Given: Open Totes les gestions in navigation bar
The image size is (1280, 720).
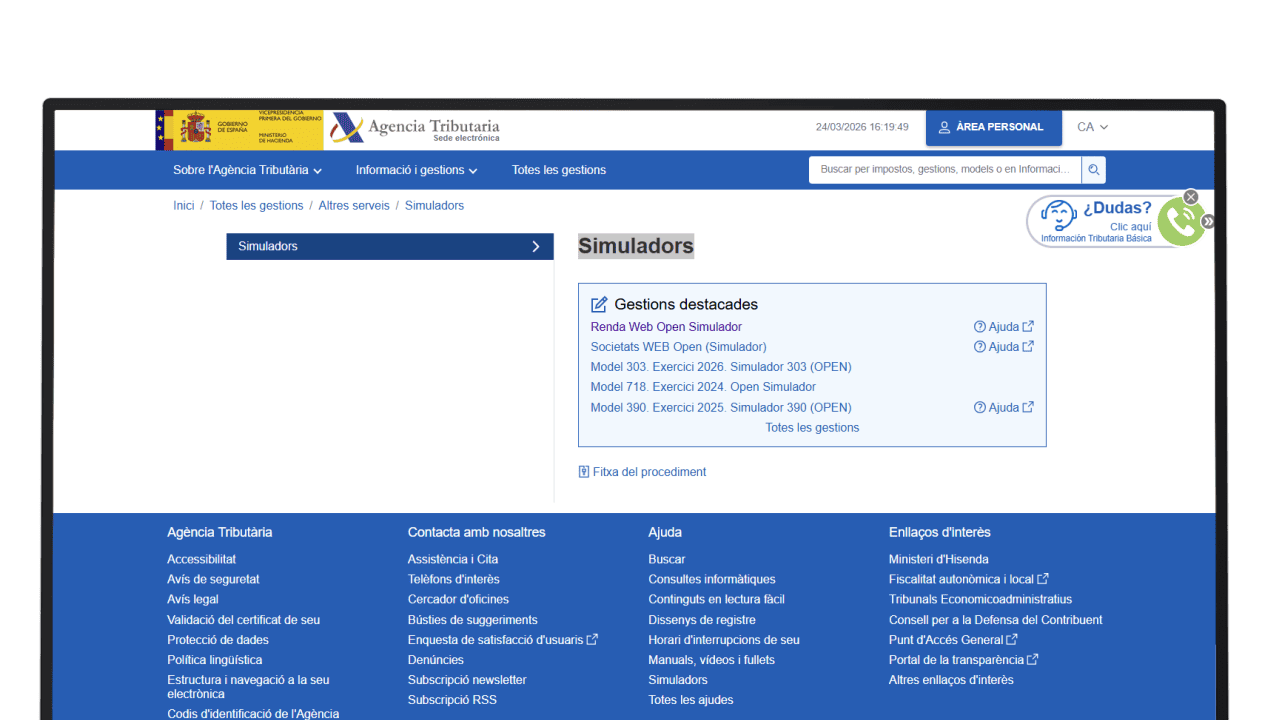Looking at the screenshot, I should (x=559, y=170).
